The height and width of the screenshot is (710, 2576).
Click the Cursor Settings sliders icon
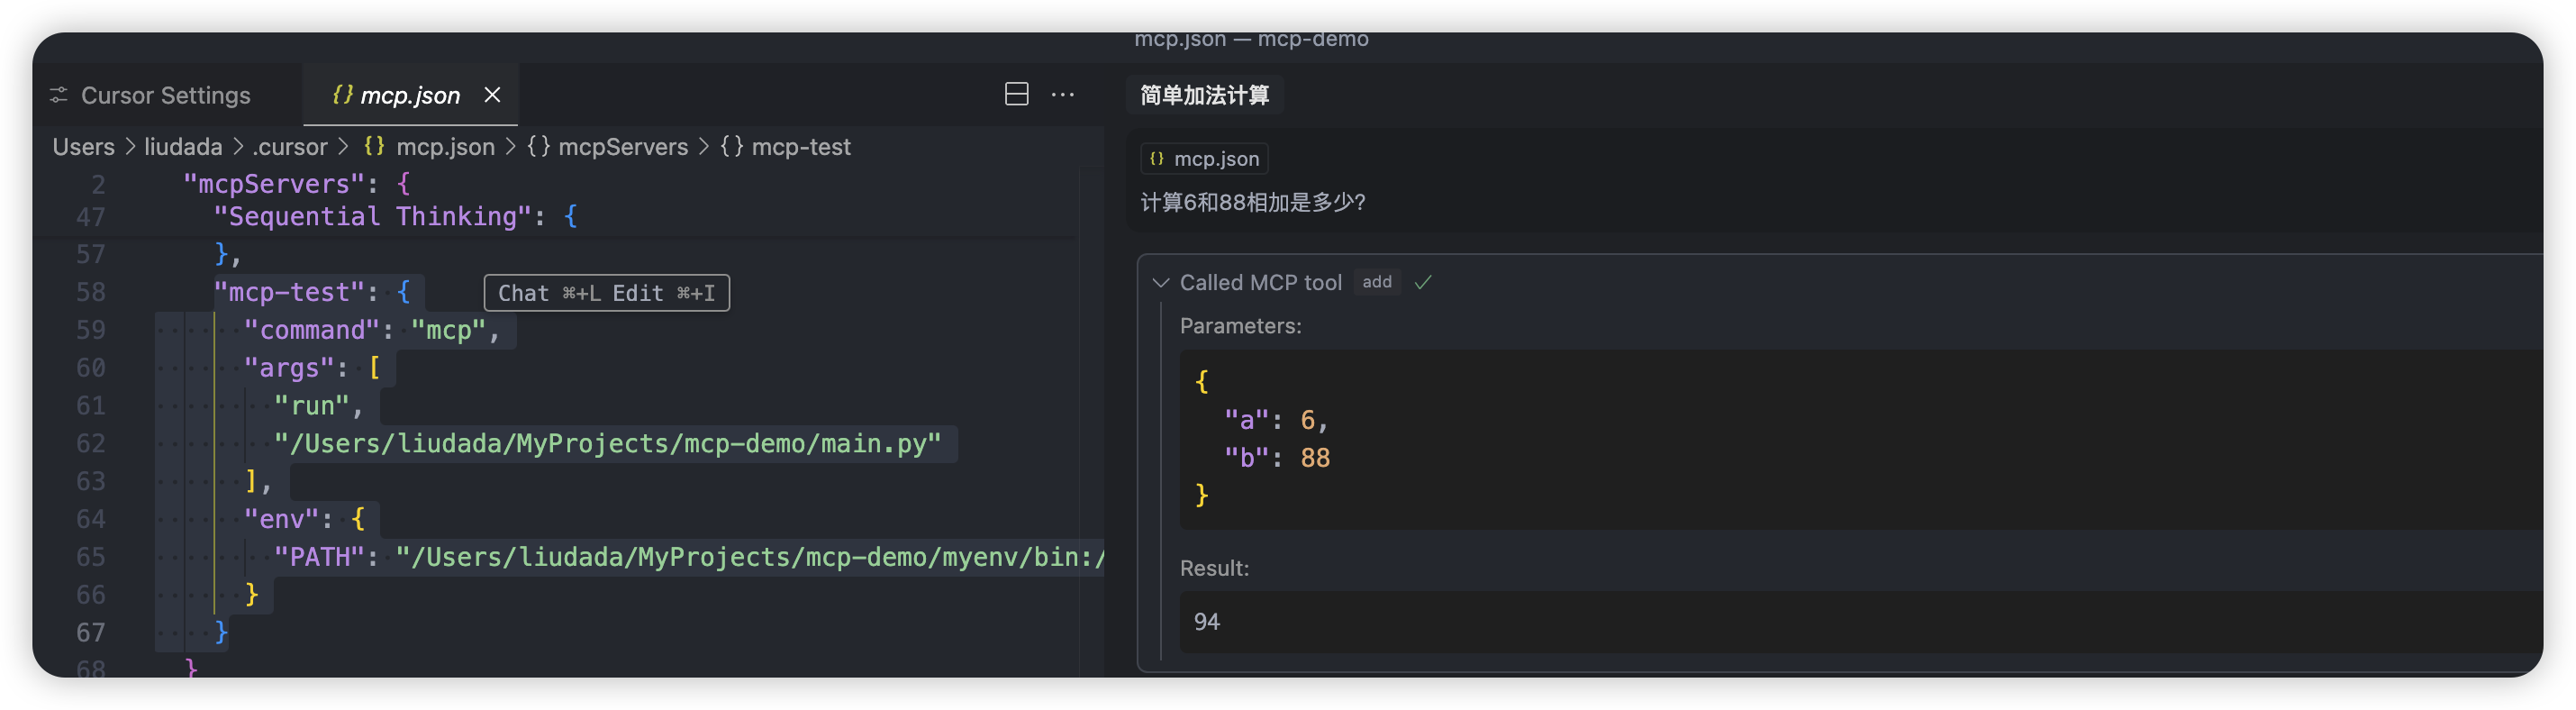point(59,95)
